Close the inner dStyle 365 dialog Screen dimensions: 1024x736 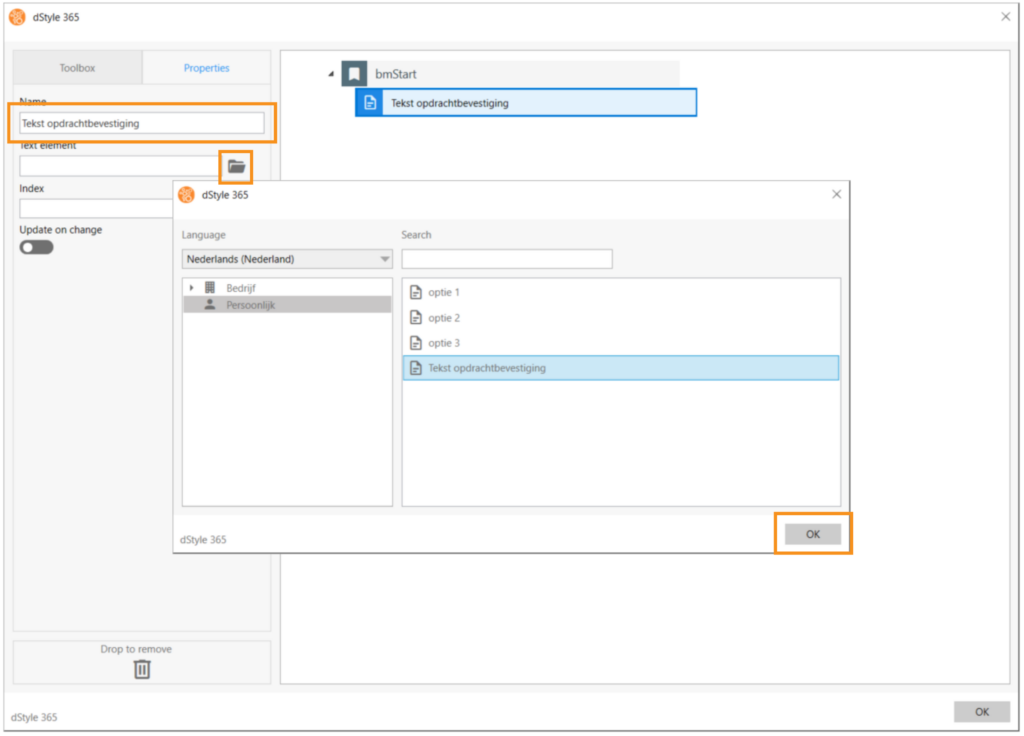pos(837,194)
